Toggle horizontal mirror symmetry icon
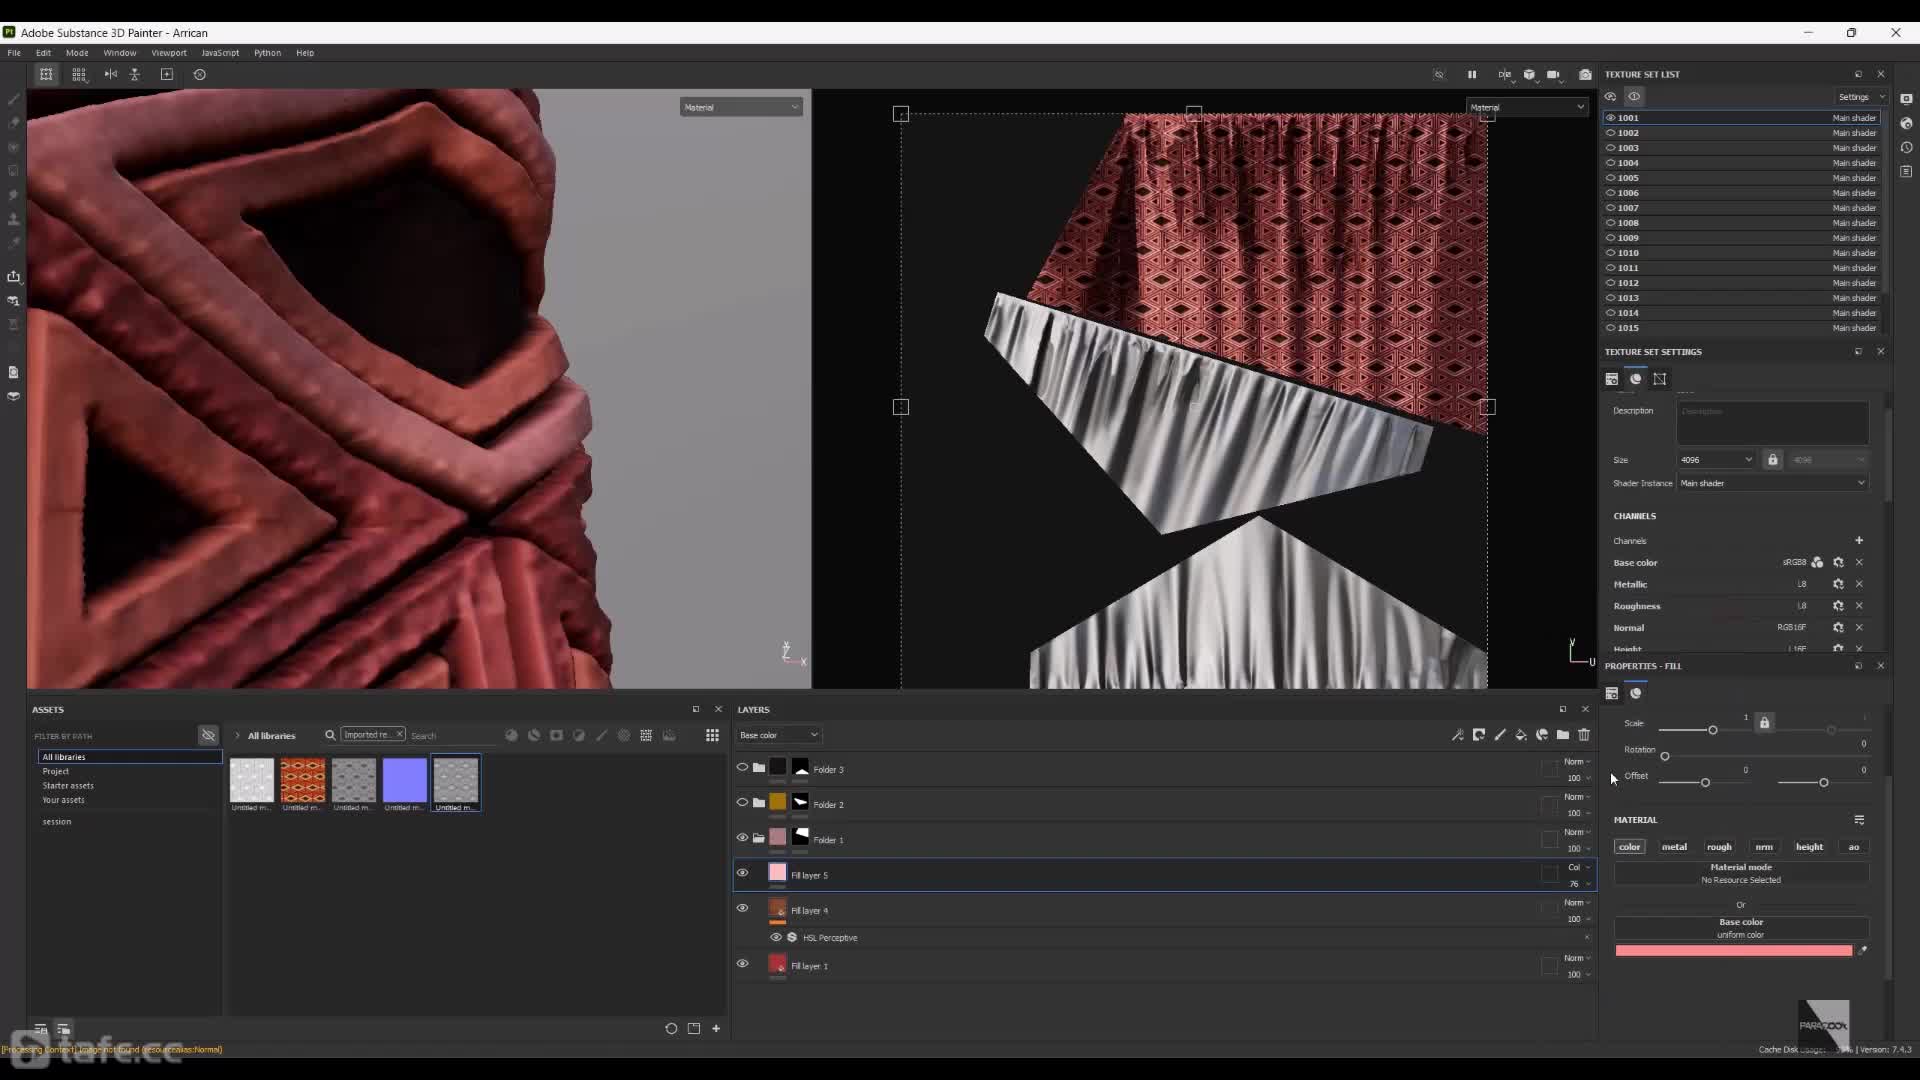 (111, 74)
